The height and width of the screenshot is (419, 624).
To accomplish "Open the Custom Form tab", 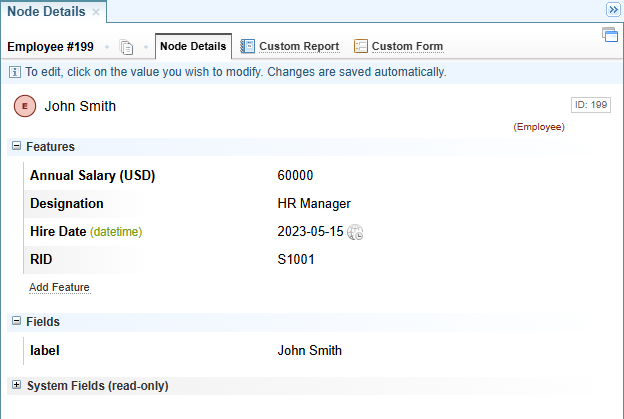I will [x=407, y=46].
